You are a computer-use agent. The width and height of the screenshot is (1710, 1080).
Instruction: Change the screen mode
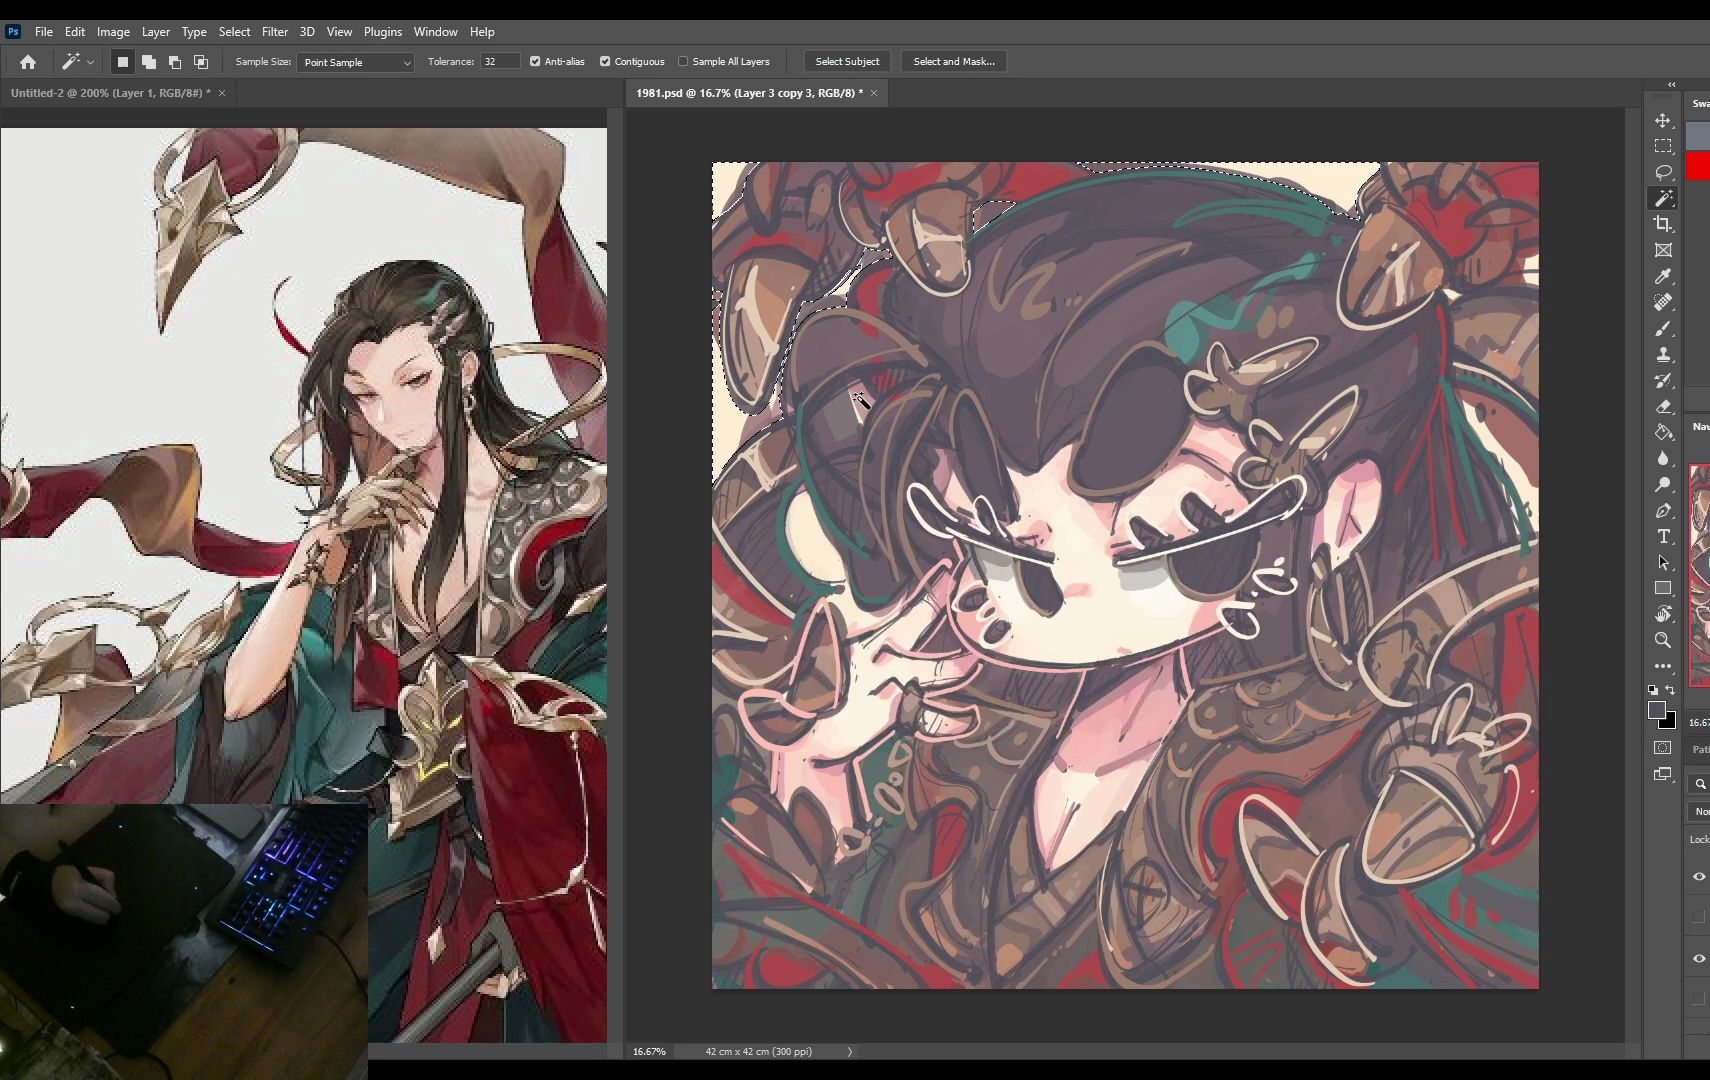pyautogui.click(x=1663, y=774)
